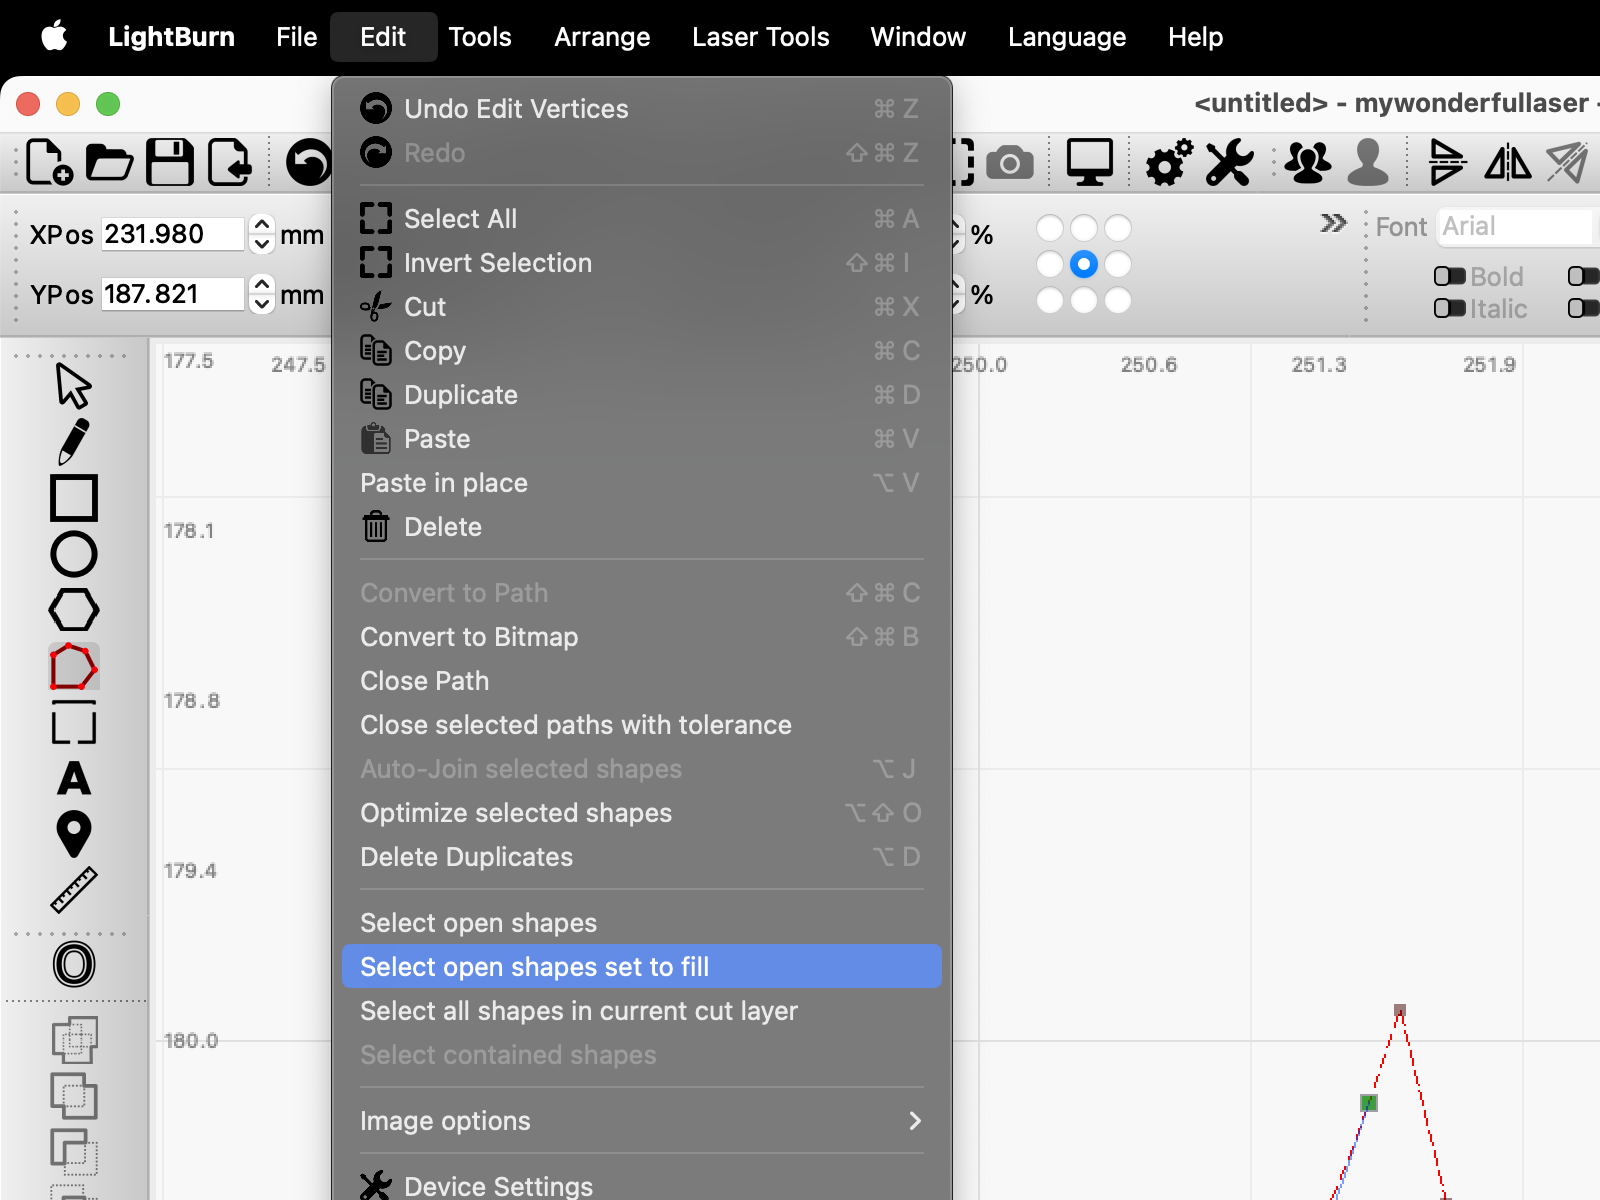The height and width of the screenshot is (1200, 1600).
Task: Pick the Measure tool
Action: click(72, 887)
